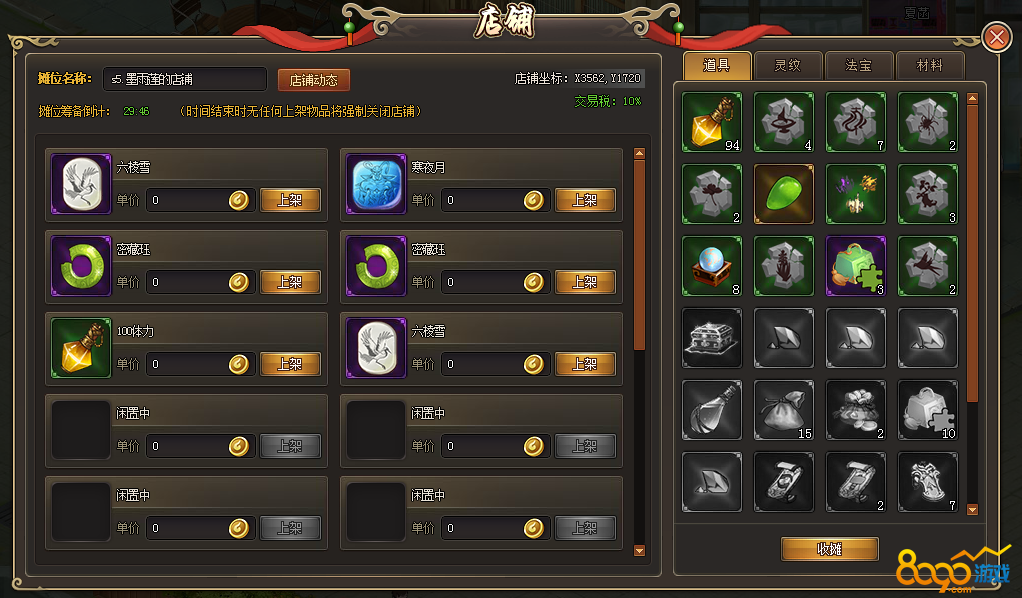Image resolution: width=1022 pixels, height=598 pixels.
Task: Click the grey money bag item with count 15
Action: pyautogui.click(x=783, y=410)
